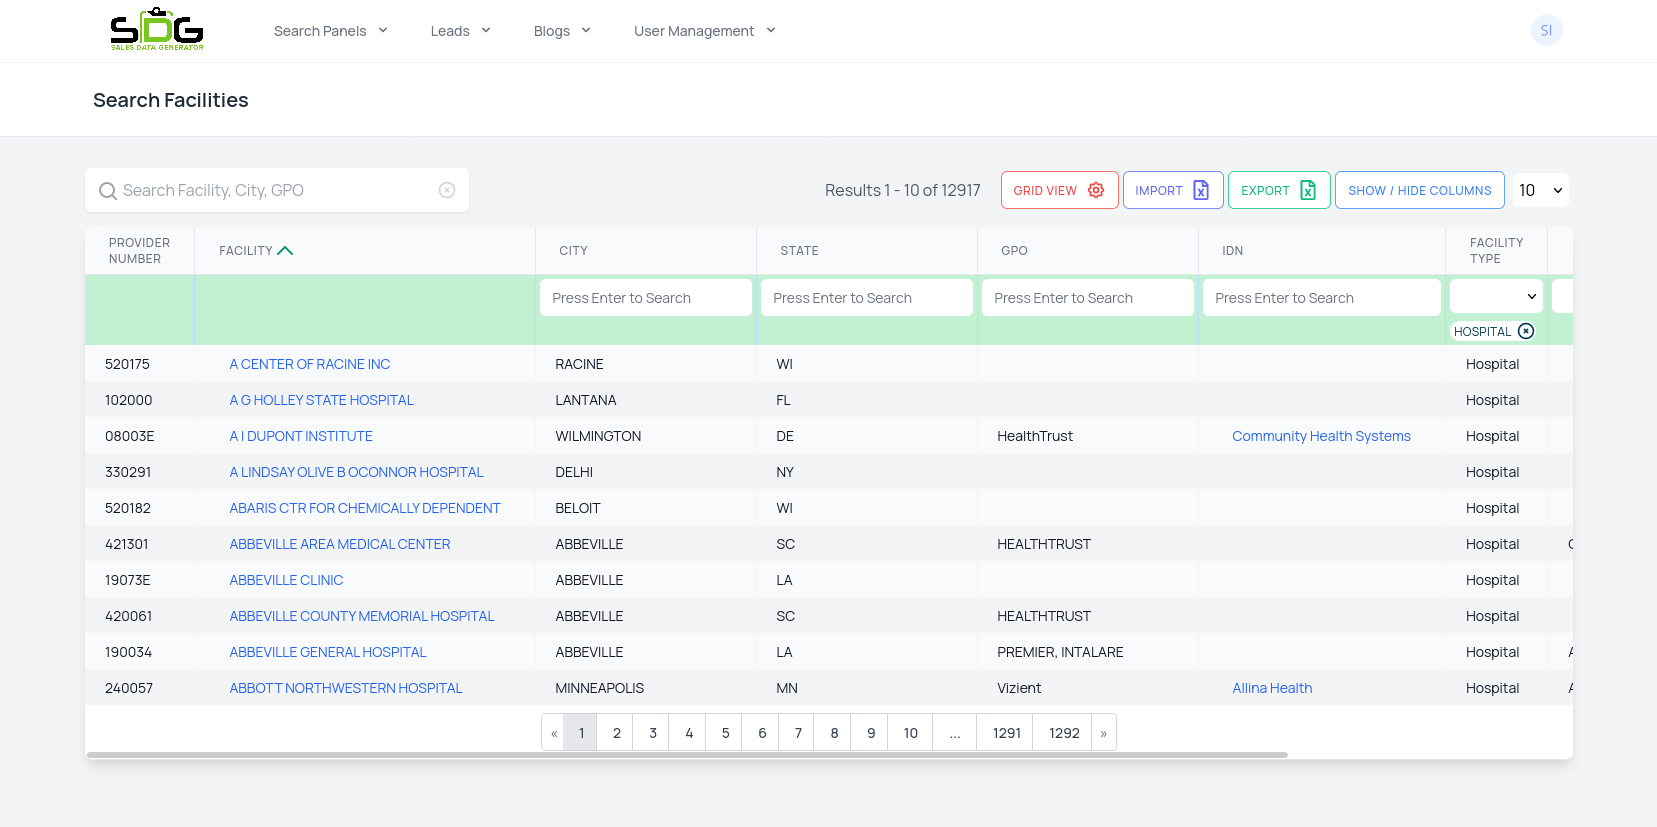
Task: Click the Grid View gear icon
Action: pos(1096,190)
